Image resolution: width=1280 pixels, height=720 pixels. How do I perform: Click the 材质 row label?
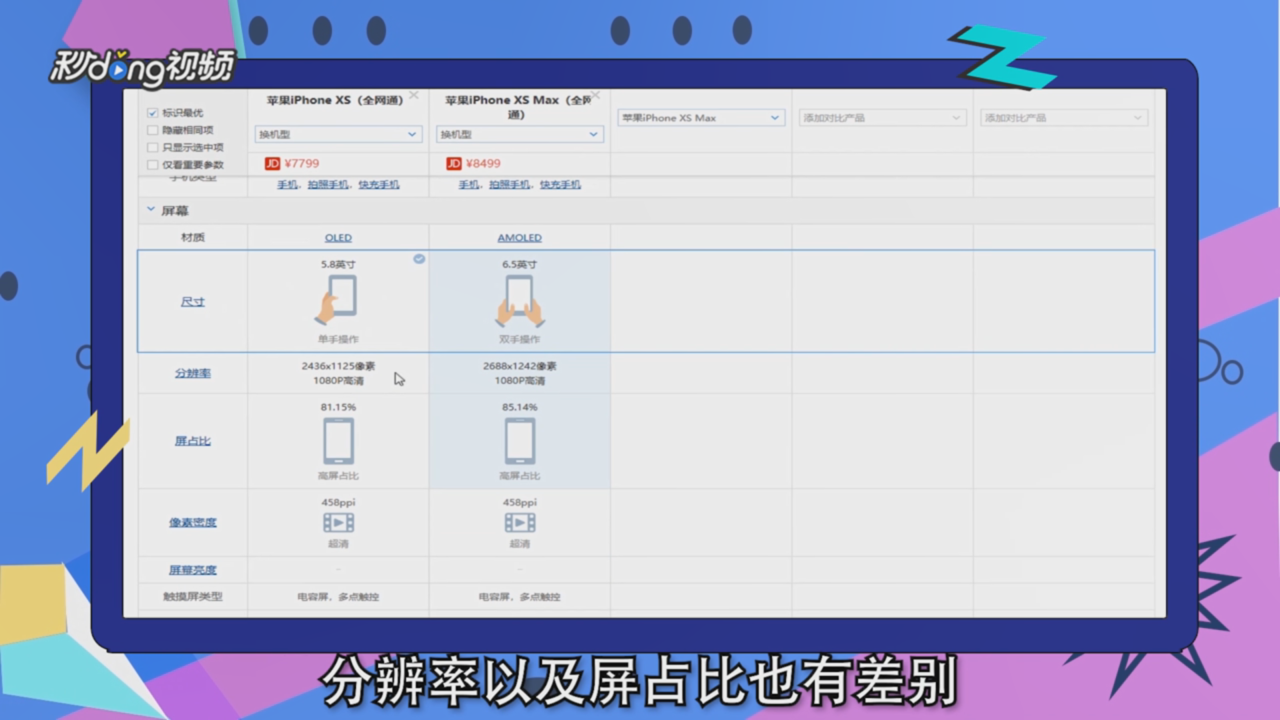click(x=193, y=238)
